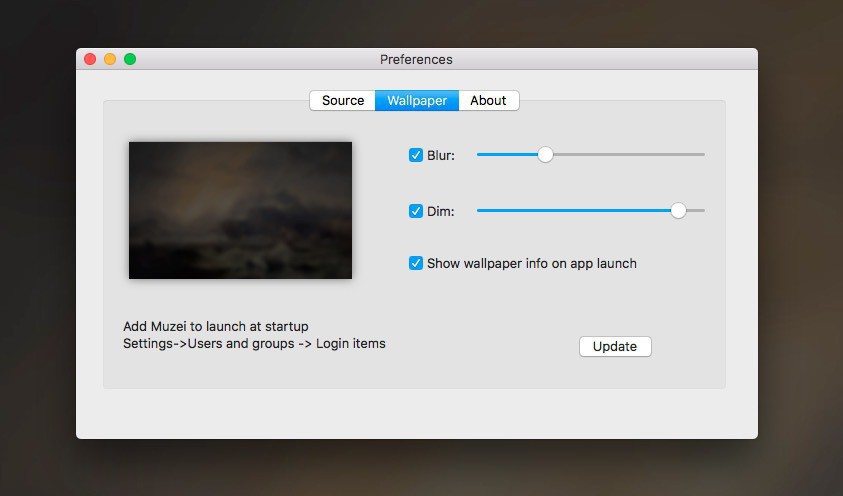Minimize Preferences window with yellow button
843x496 pixels.
110,59
